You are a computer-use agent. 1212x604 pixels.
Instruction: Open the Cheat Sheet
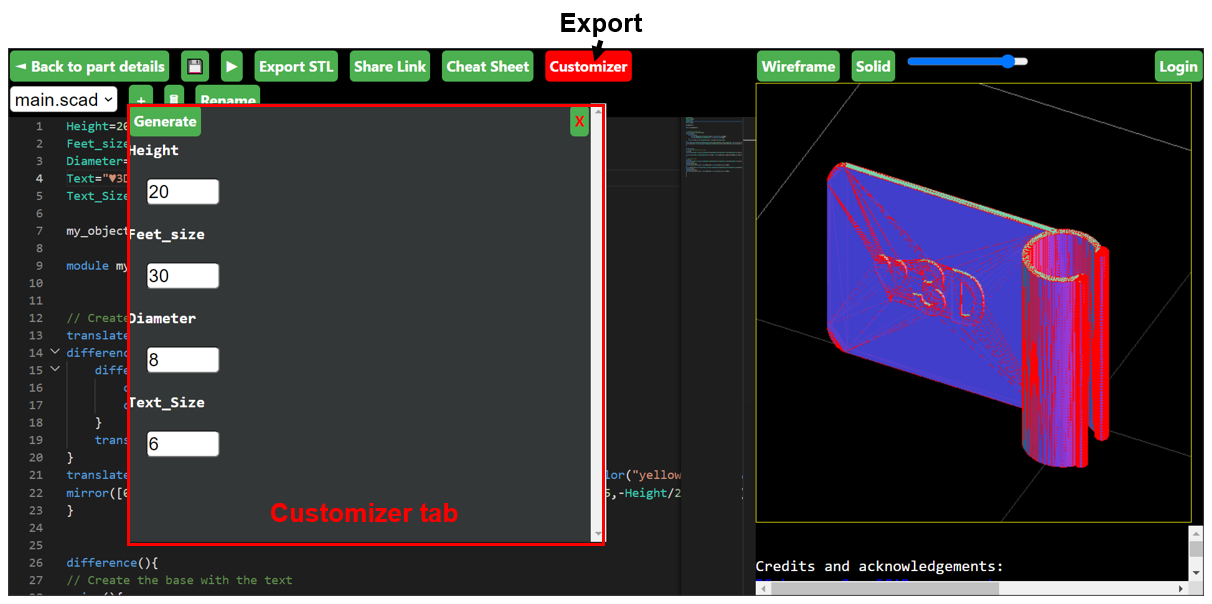coord(487,66)
